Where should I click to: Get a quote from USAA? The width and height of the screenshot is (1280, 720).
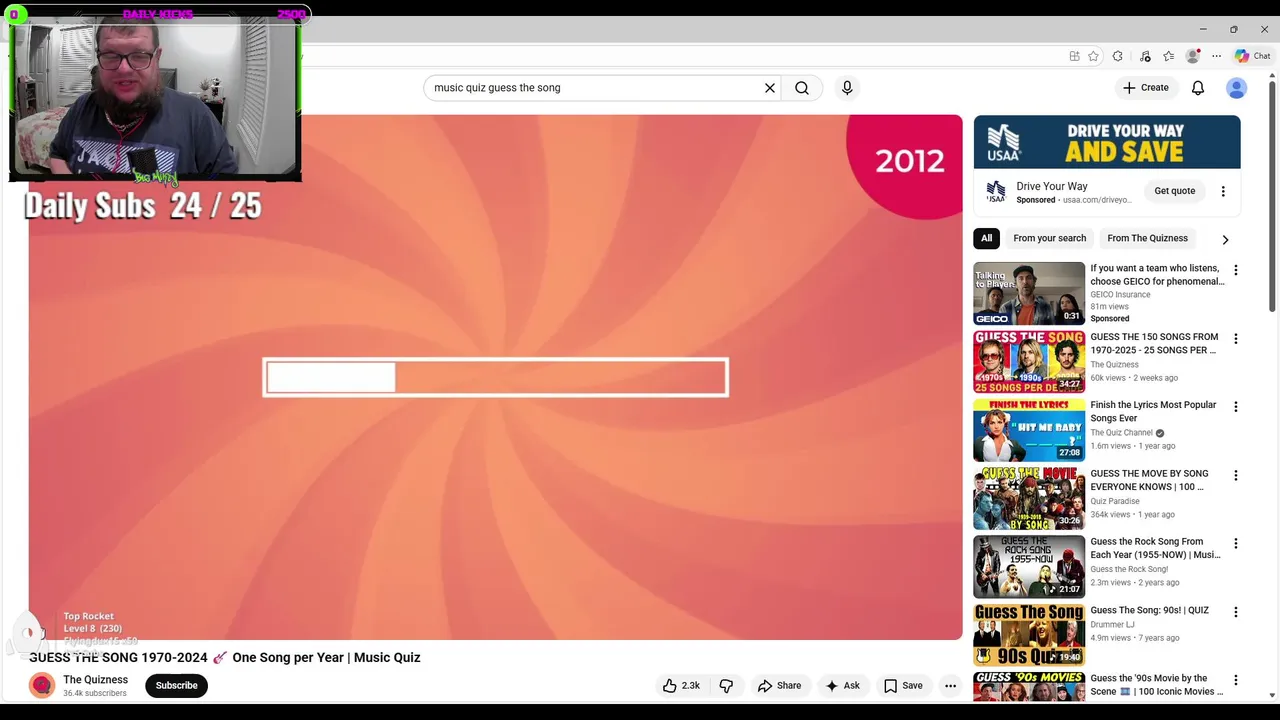tap(1174, 191)
